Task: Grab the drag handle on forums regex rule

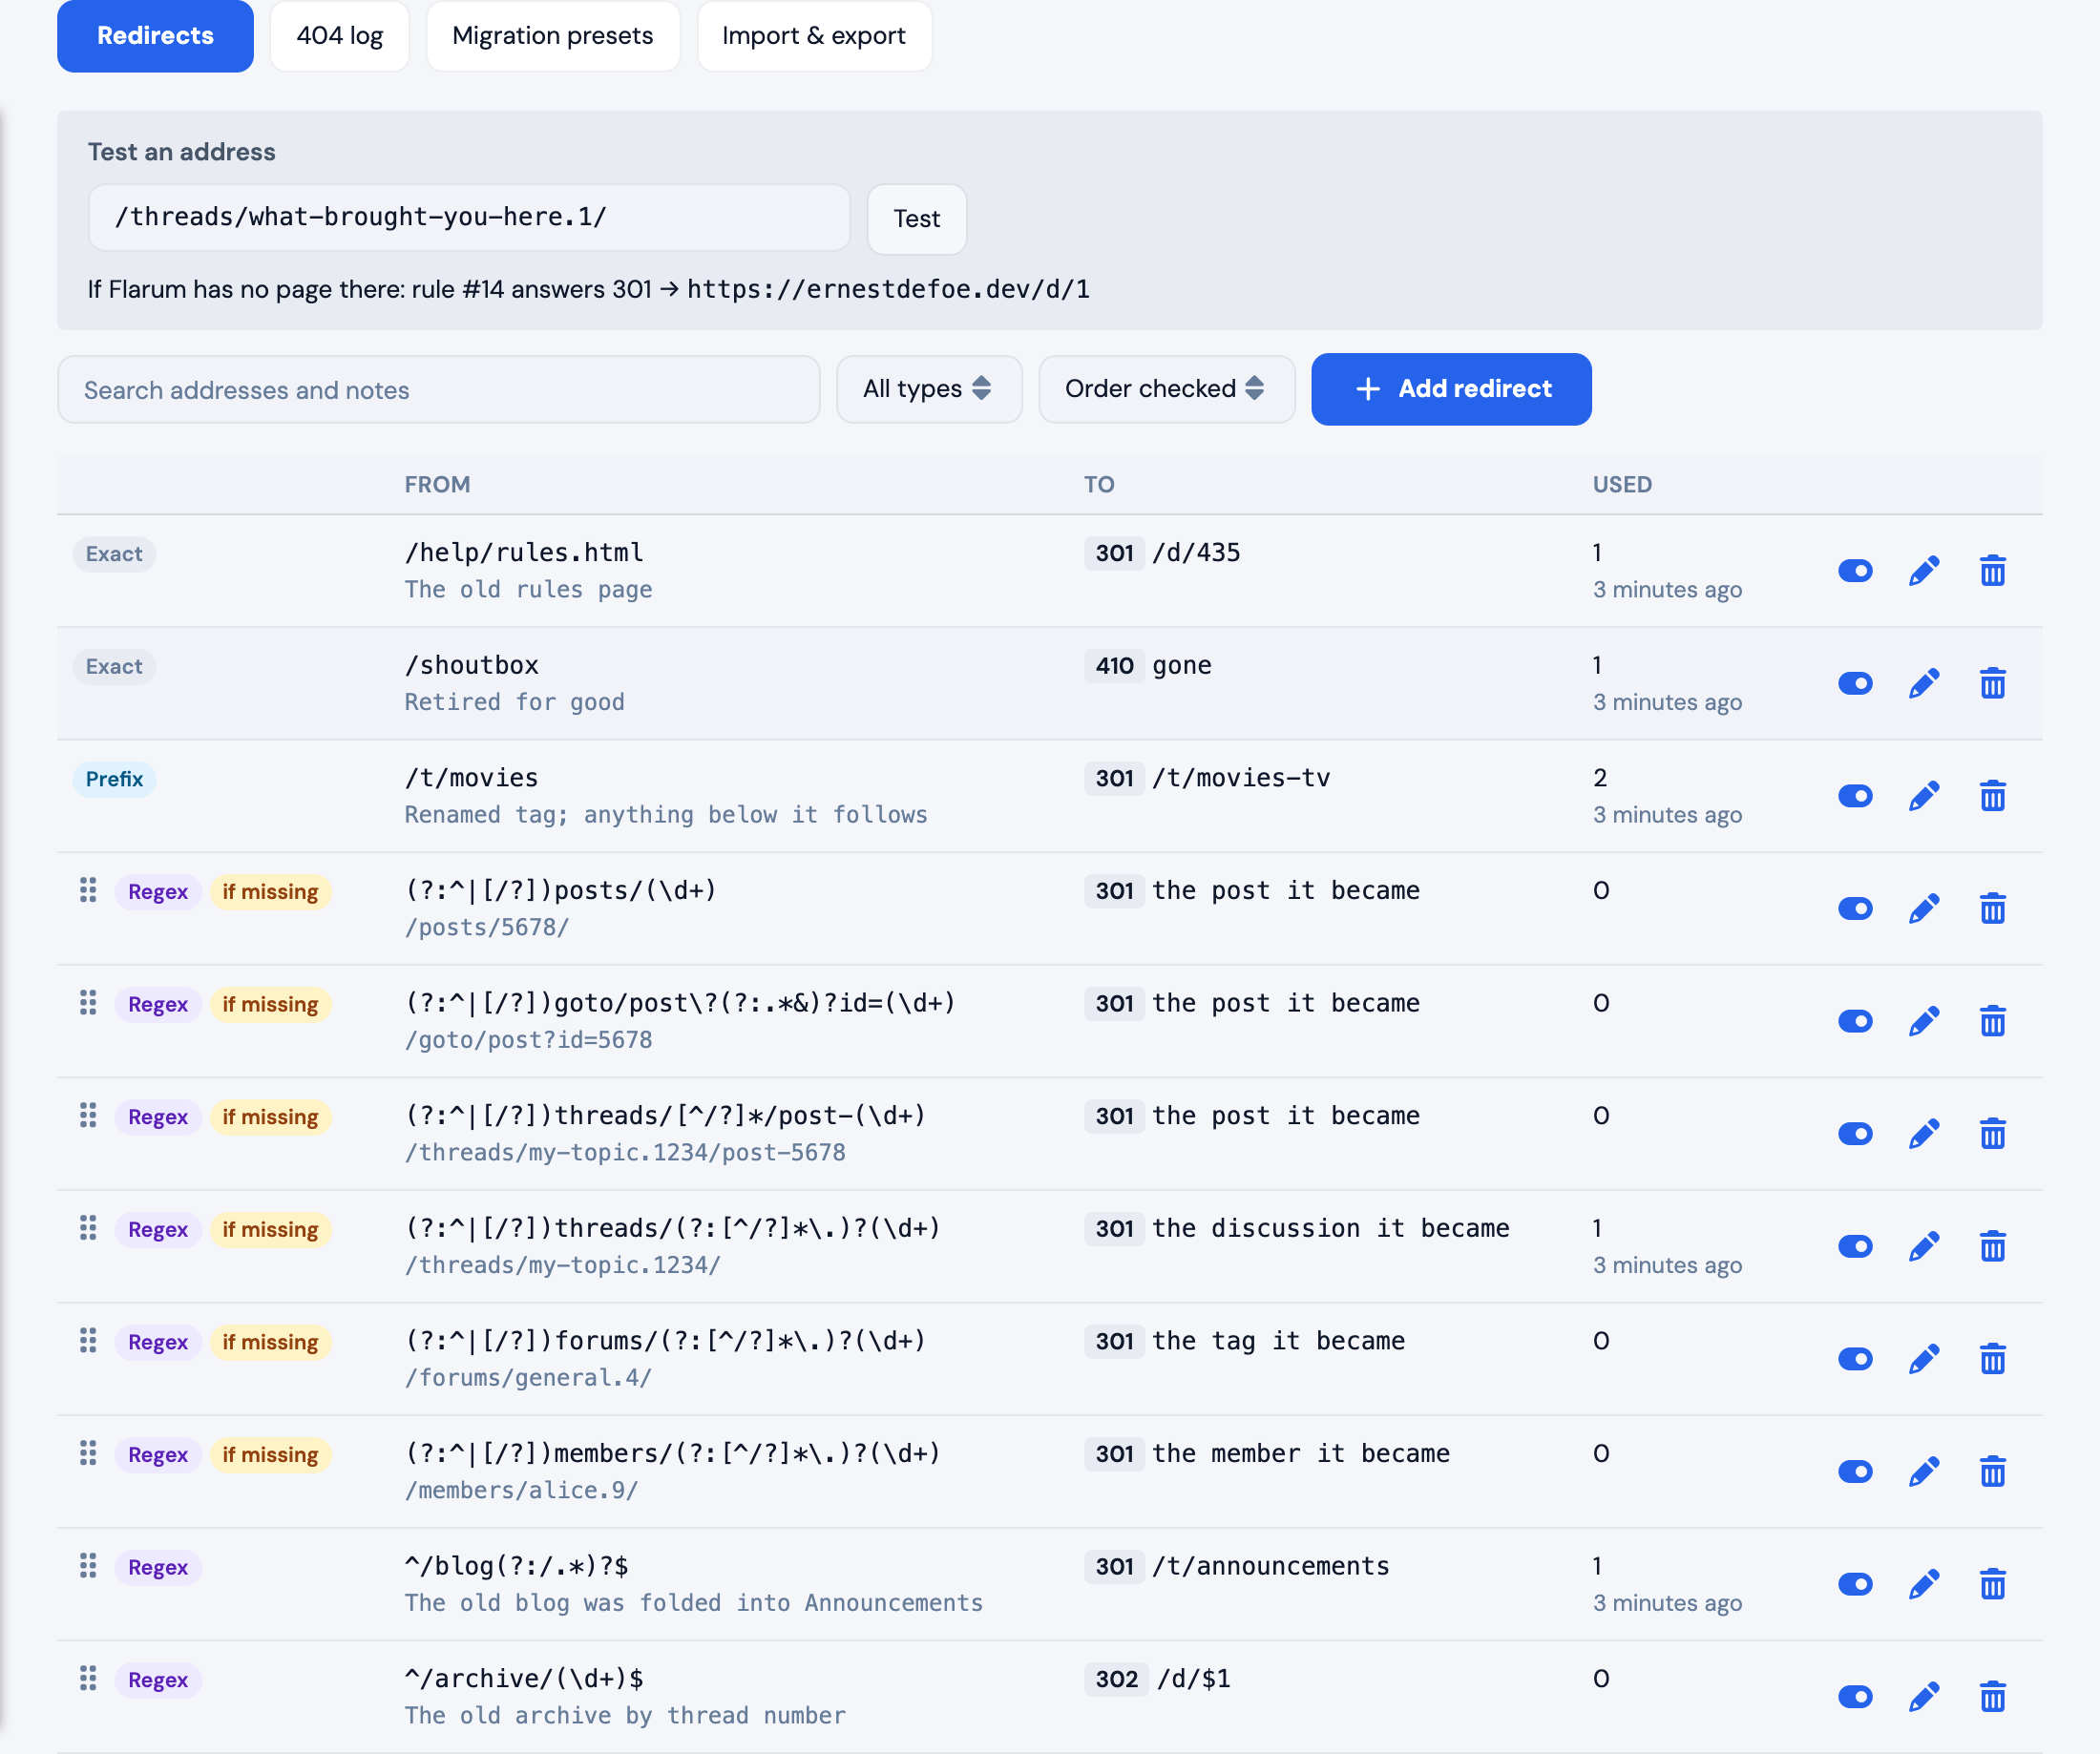Action: coord(88,1340)
